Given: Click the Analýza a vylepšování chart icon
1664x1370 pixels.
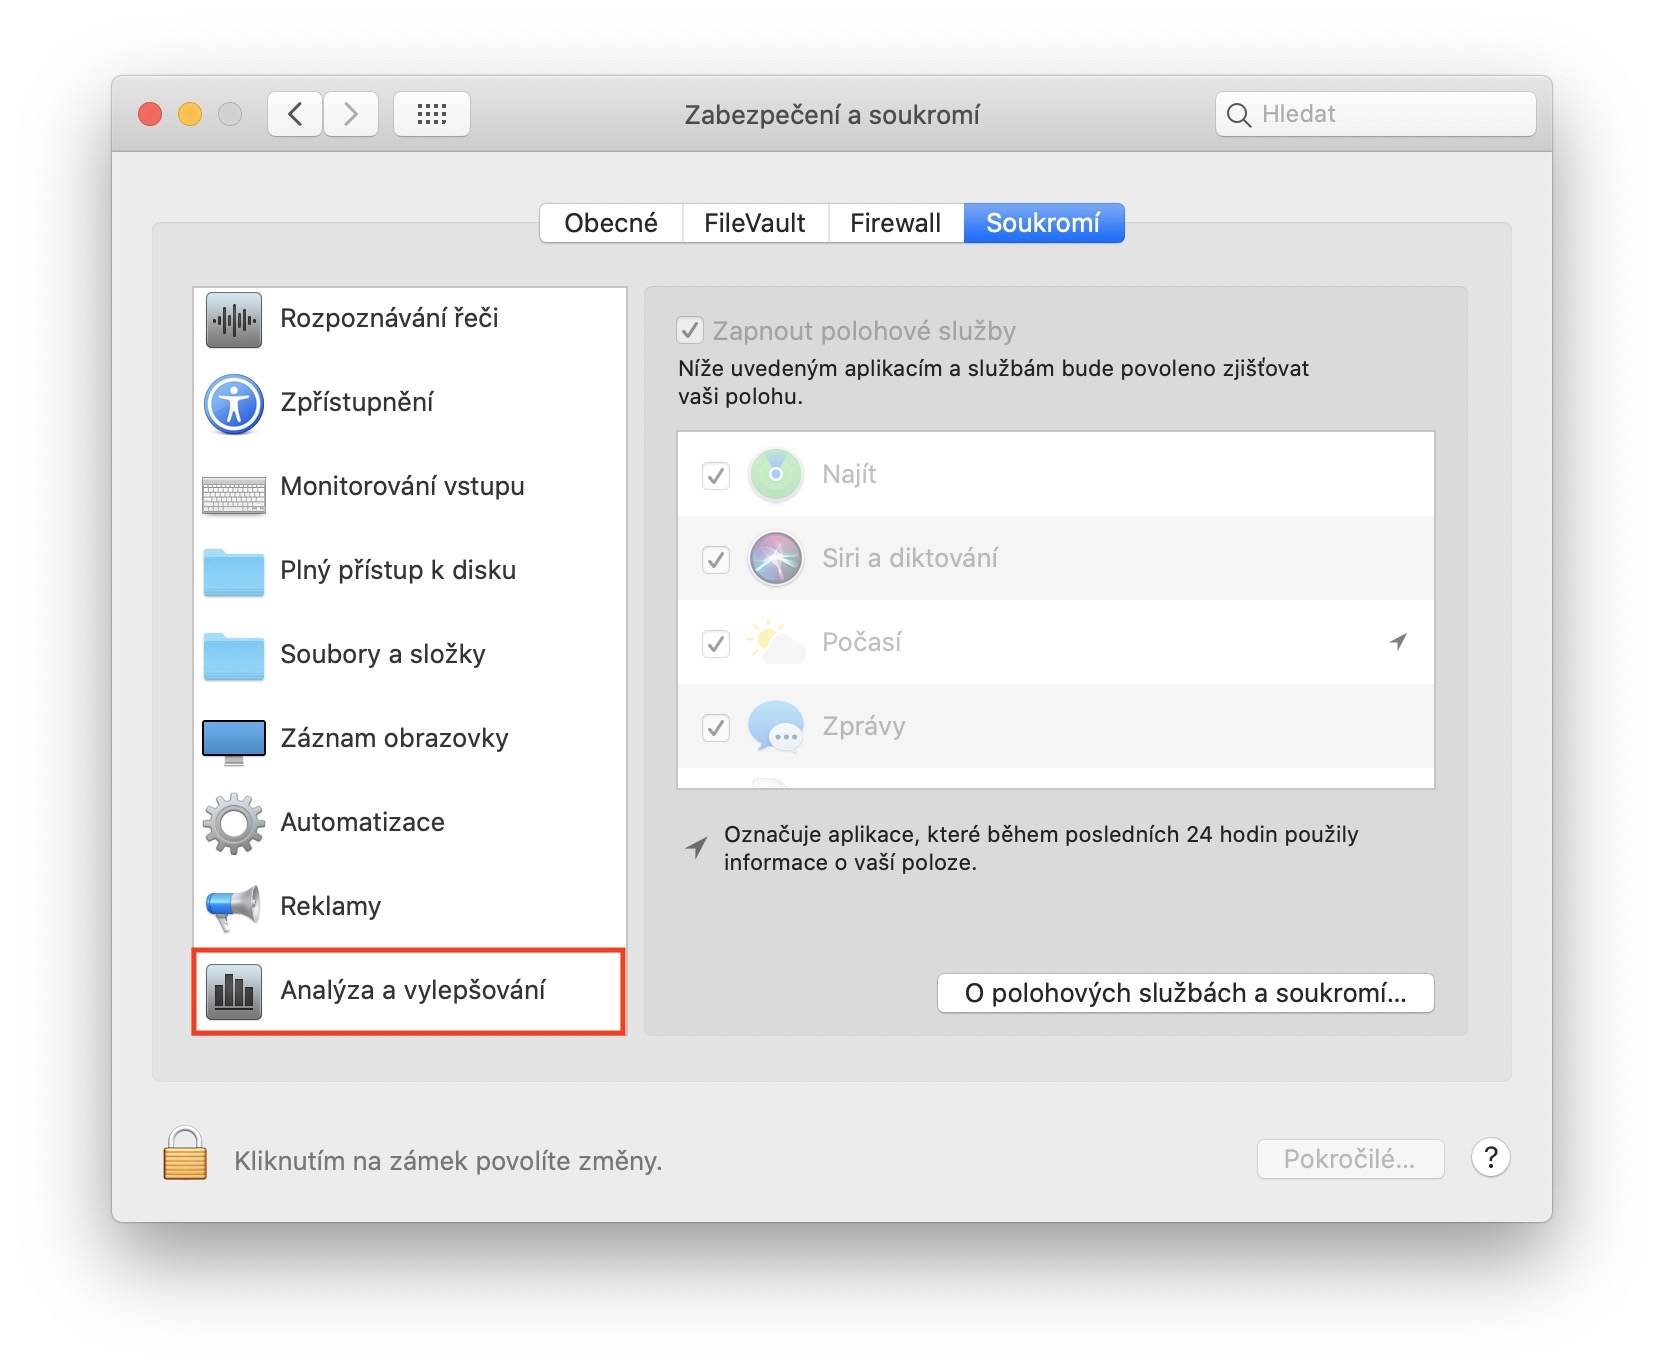Looking at the screenshot, I should 234,992.
